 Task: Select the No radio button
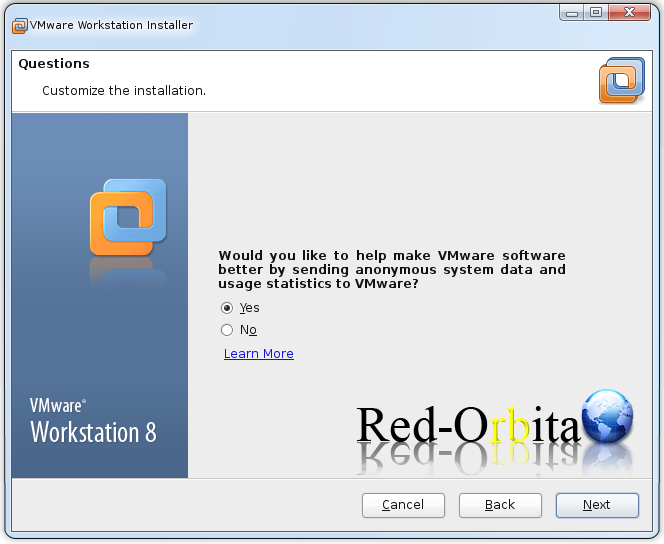point(227,330)
